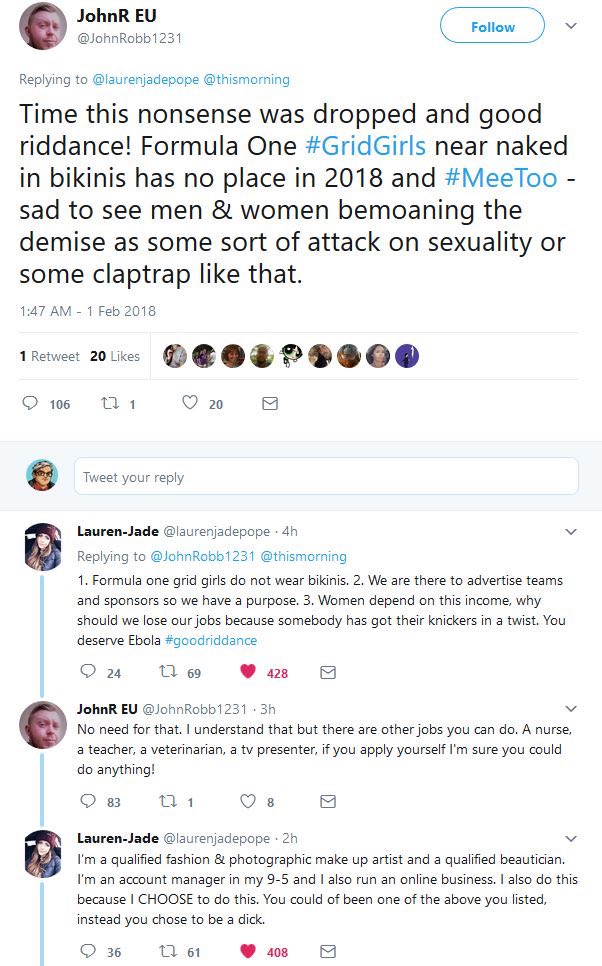Reply to JohnR EU's comment with 83 replies
This screenshot has width=602, height=966.
(88, 801)
